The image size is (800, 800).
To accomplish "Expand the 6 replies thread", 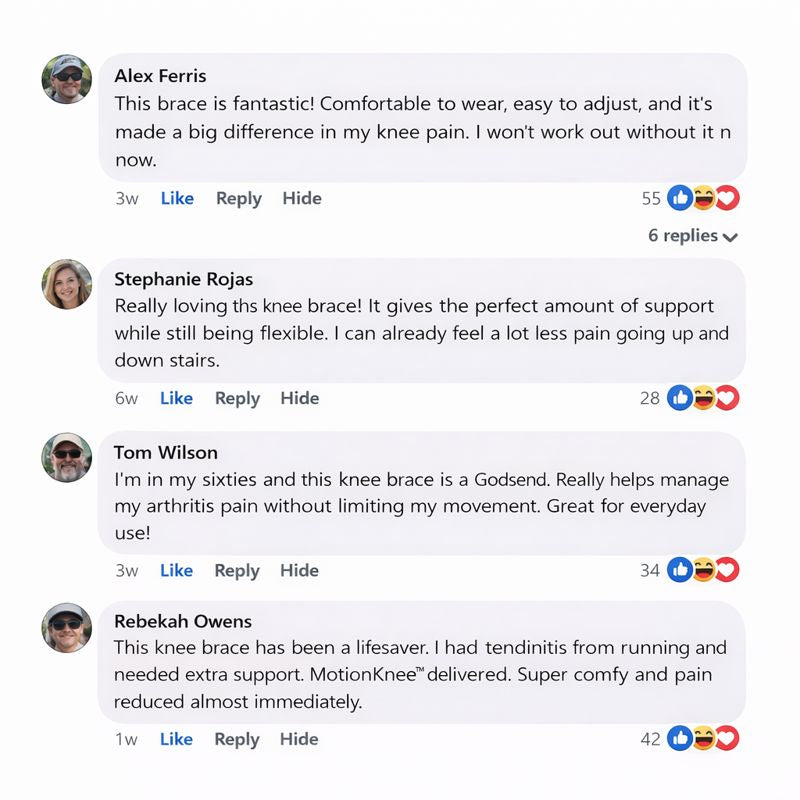I will click(x=693, y=236).
